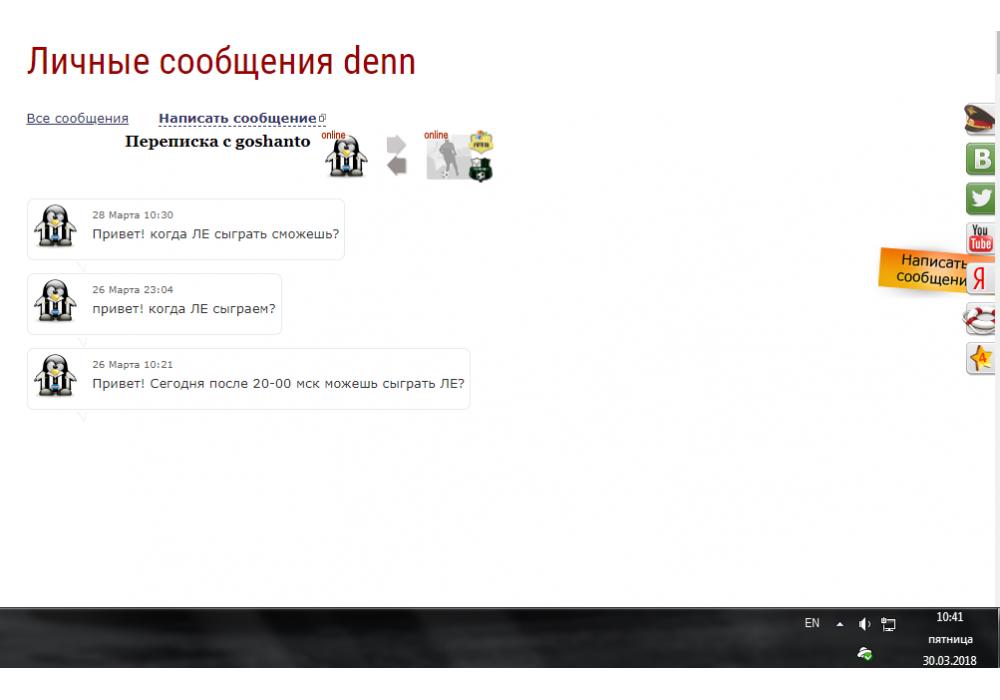Open the volume speaker tray icon
Viewport: 1000px width, 700px height.
coord(864,624)
